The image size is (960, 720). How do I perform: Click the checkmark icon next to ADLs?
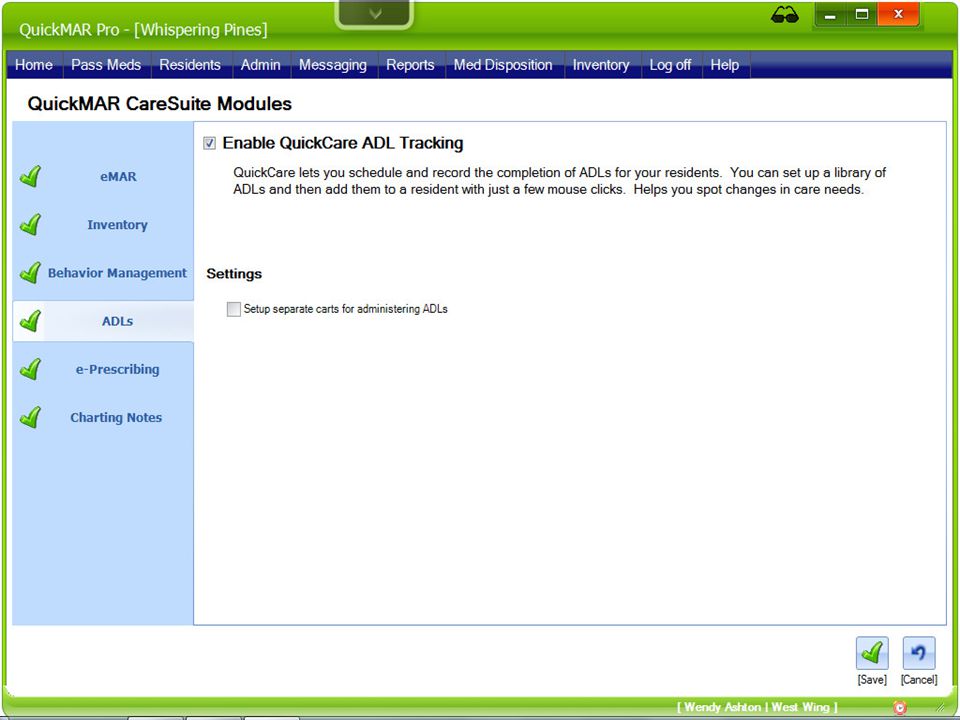click(30, 321)
